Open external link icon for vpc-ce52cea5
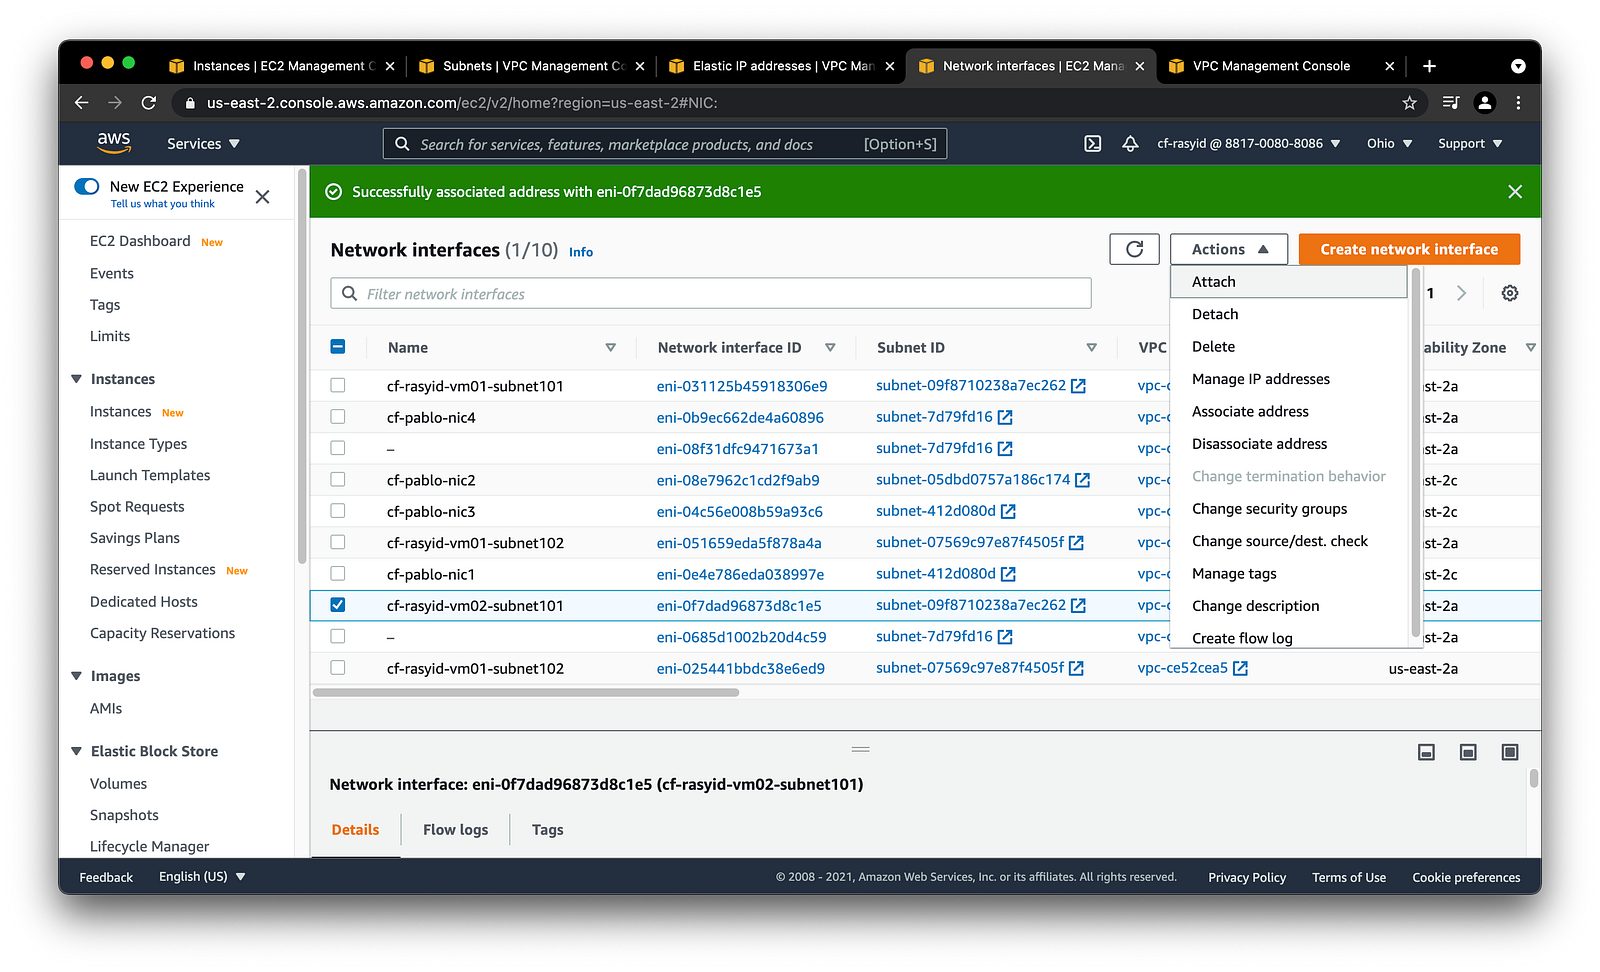Viewport: 1600px width, 972px height. [x=1240, y=668]
